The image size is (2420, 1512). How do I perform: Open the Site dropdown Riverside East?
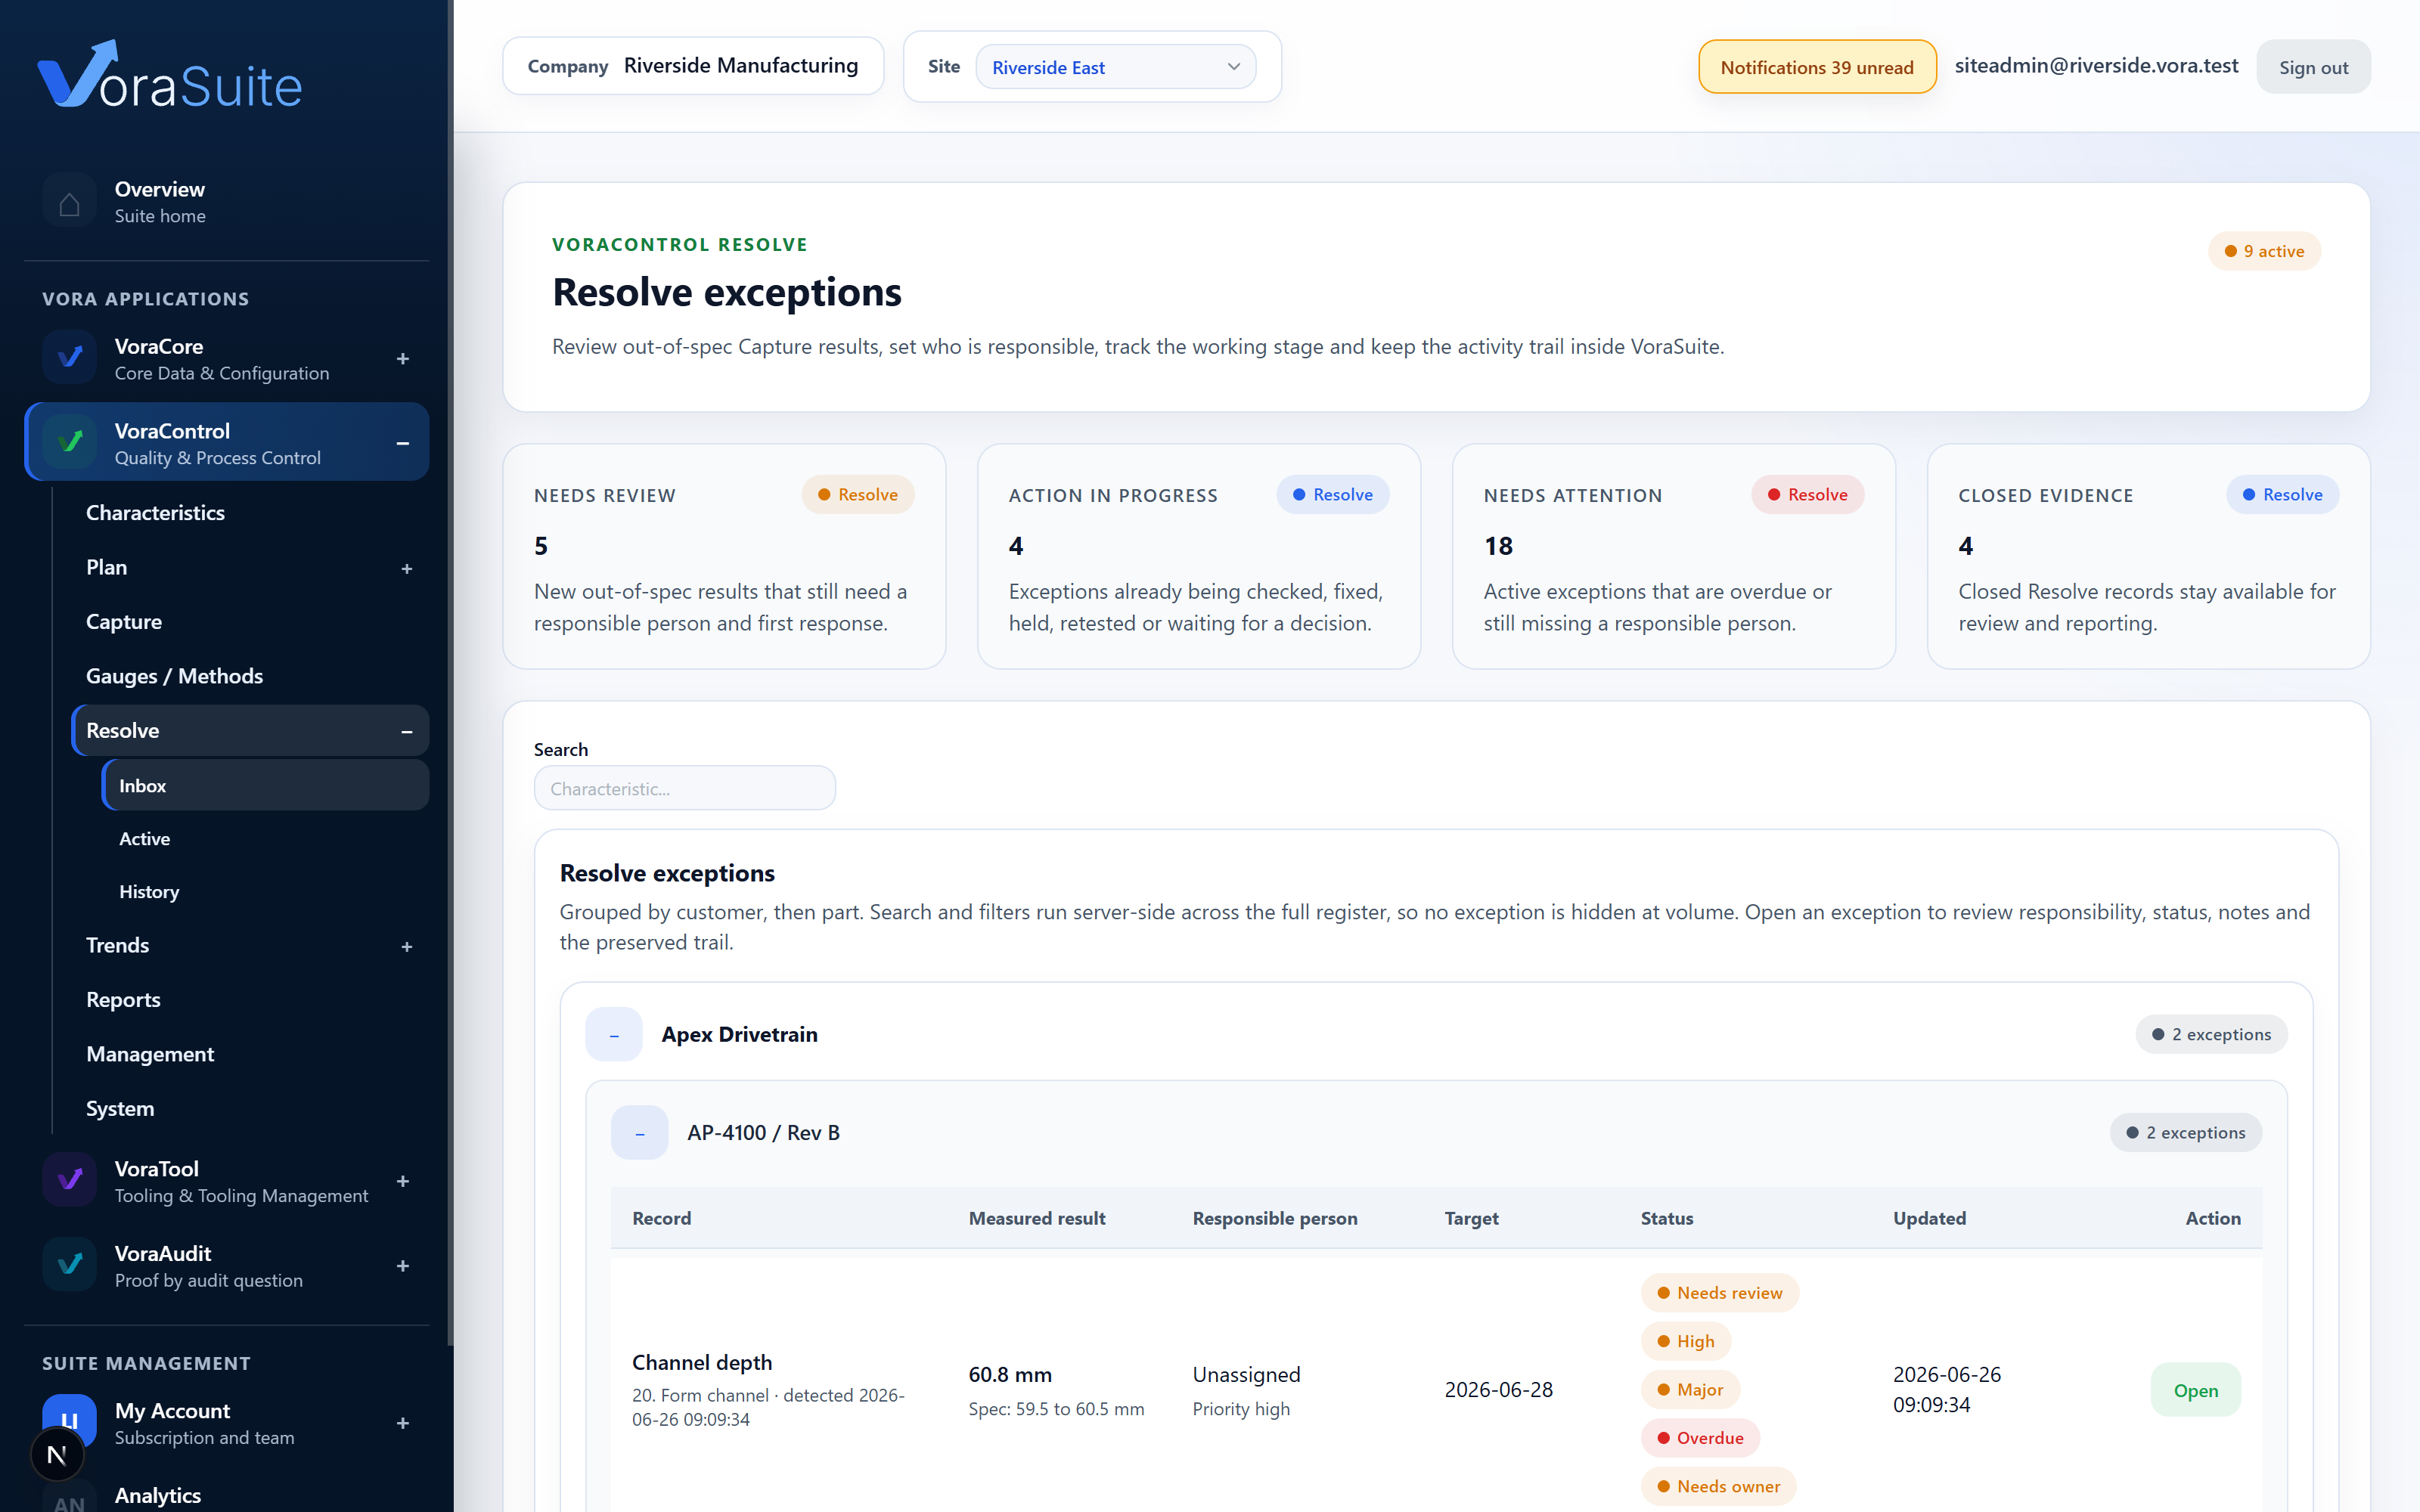1115,67
